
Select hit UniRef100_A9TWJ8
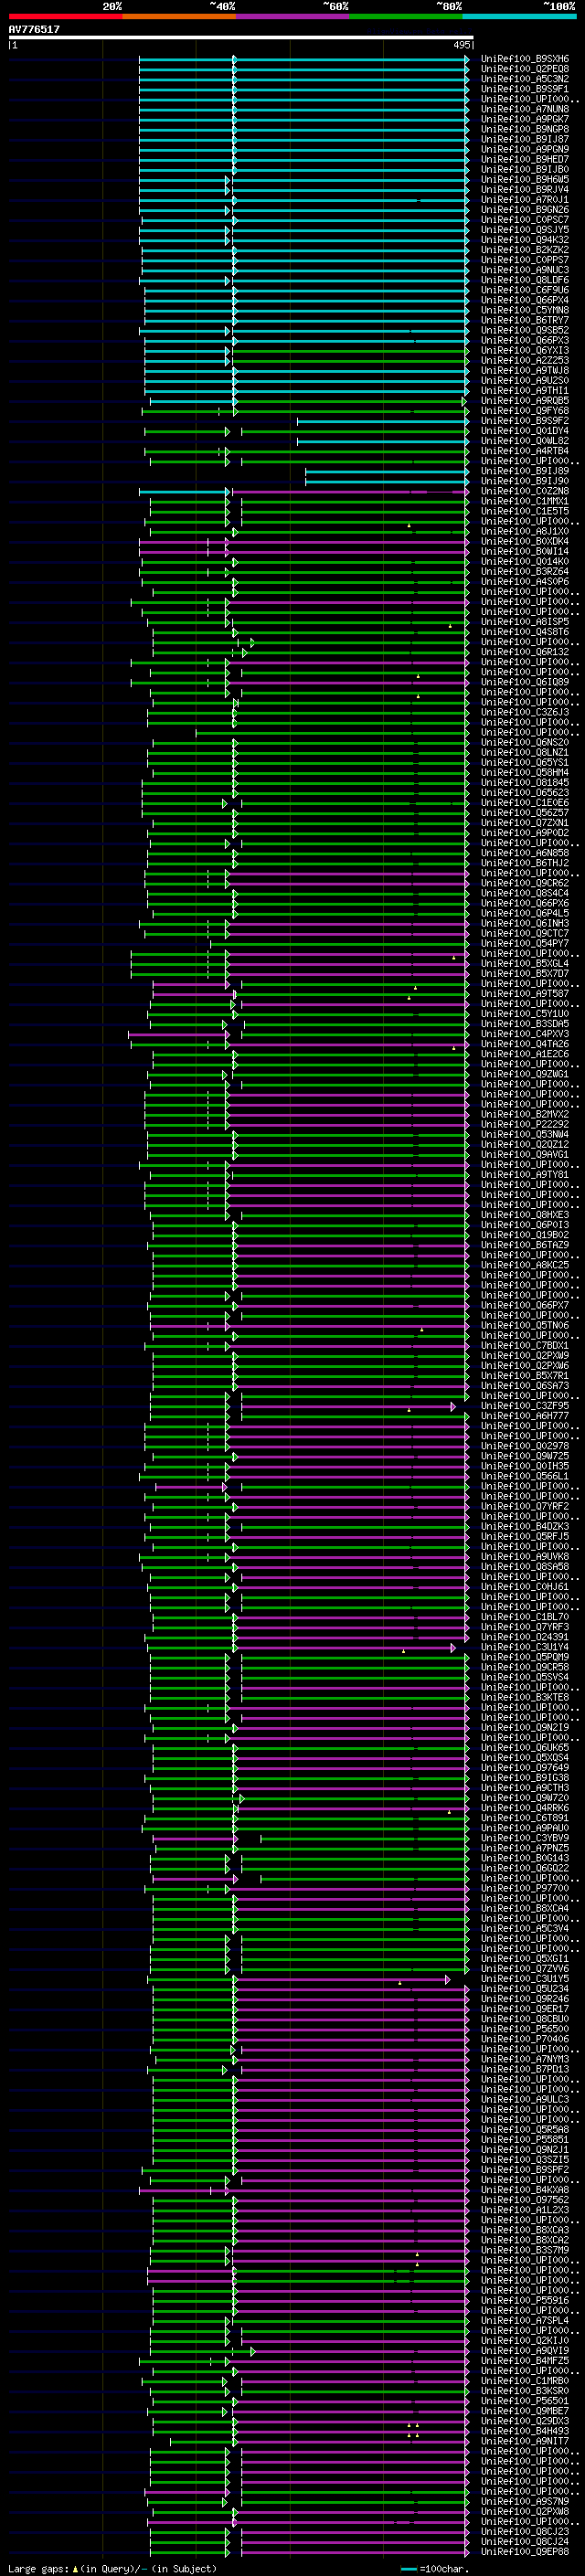click(525, 371)
